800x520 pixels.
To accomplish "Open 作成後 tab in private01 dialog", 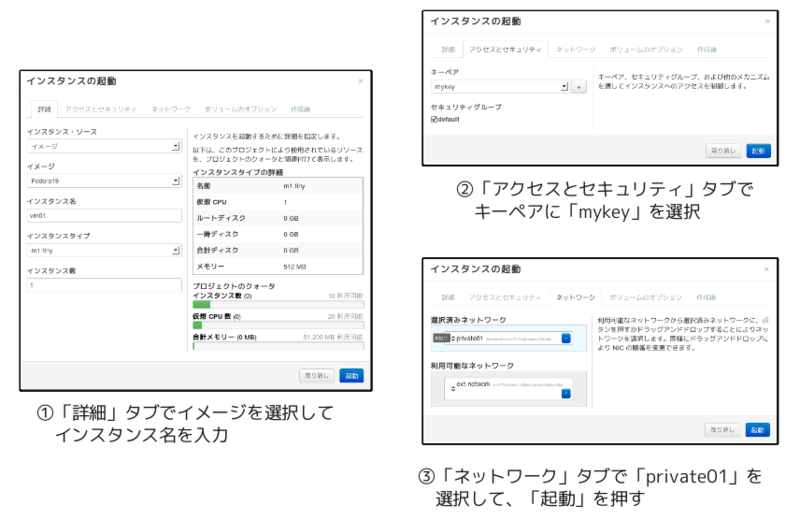I will pyautogui.click(x=706, y=298).
